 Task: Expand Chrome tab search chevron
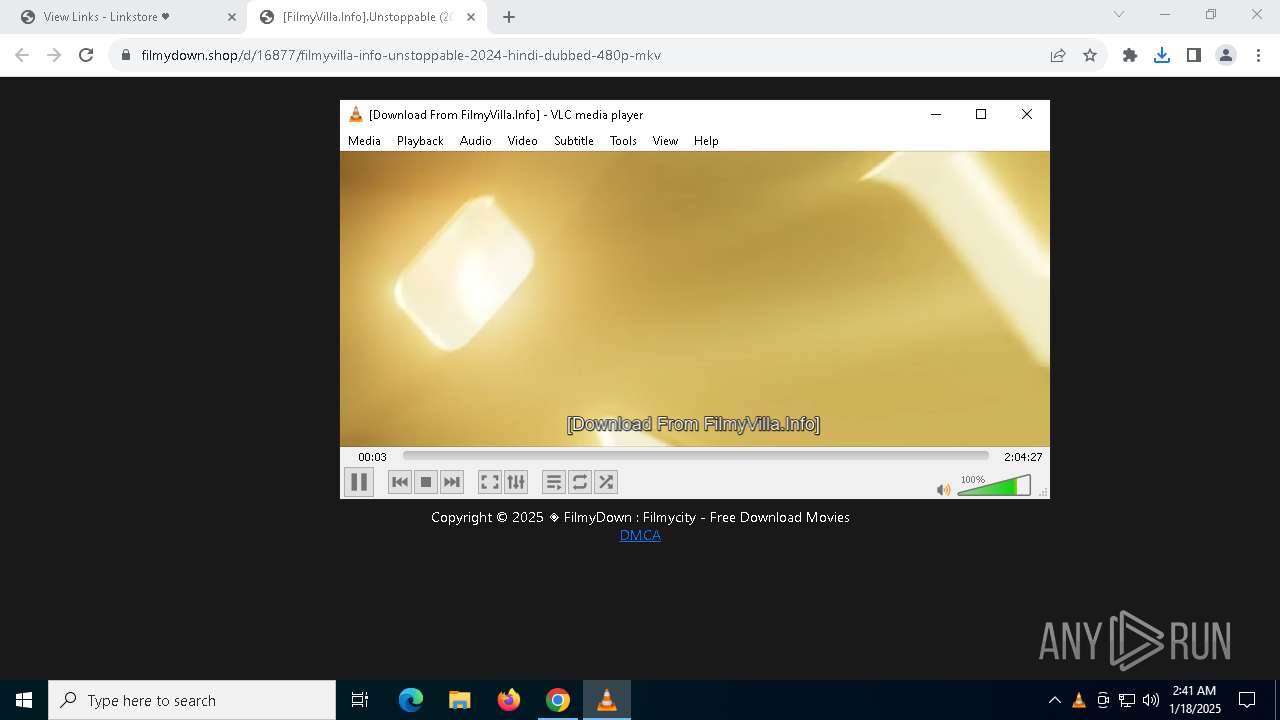(1119, 14)
